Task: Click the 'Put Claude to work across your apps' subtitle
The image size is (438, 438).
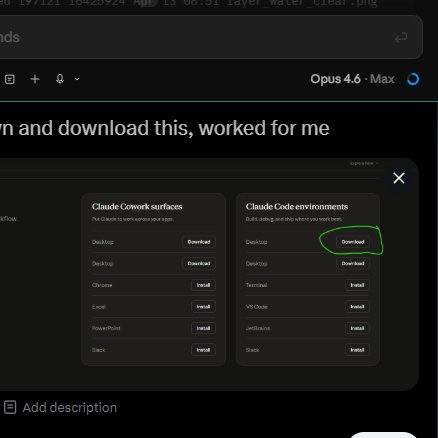Action: 133,219
